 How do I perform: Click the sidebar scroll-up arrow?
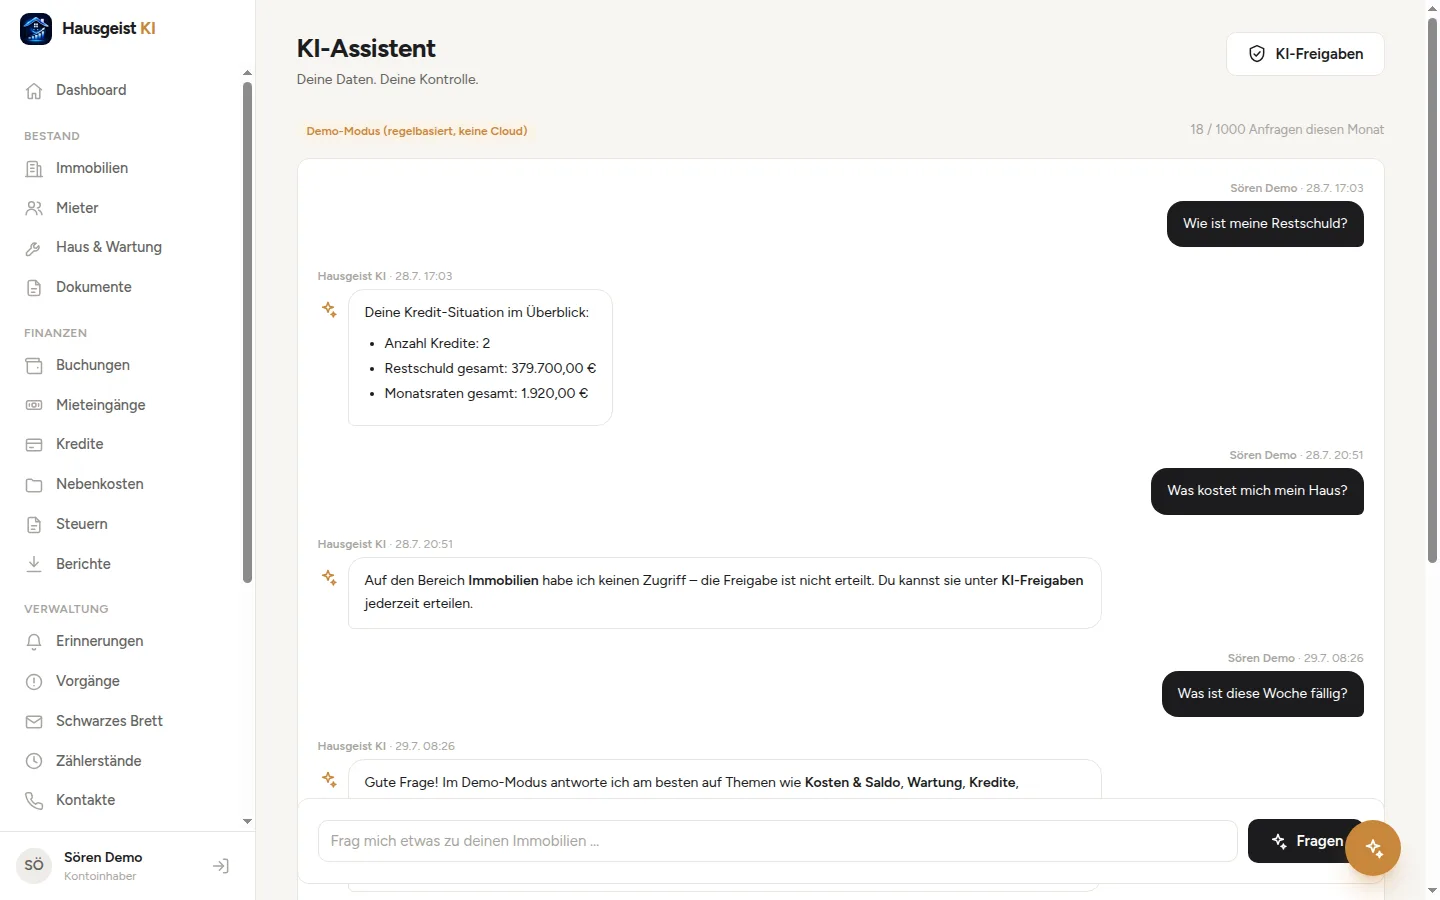(x=247, y=73)
